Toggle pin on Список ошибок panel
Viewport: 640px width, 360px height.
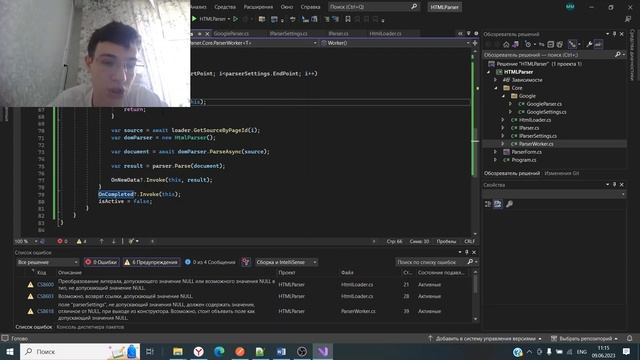(x=467, y=252)
